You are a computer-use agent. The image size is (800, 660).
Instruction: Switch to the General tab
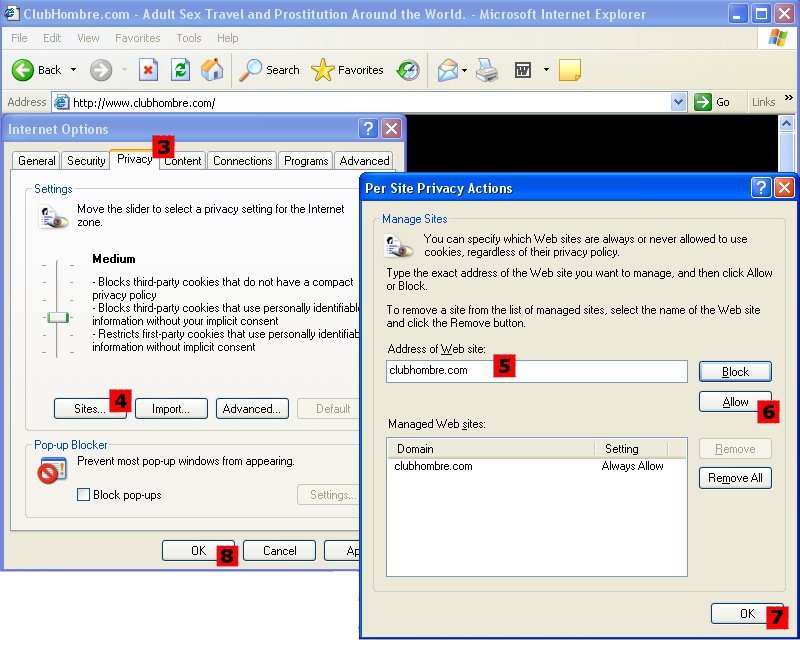point(36,161)
